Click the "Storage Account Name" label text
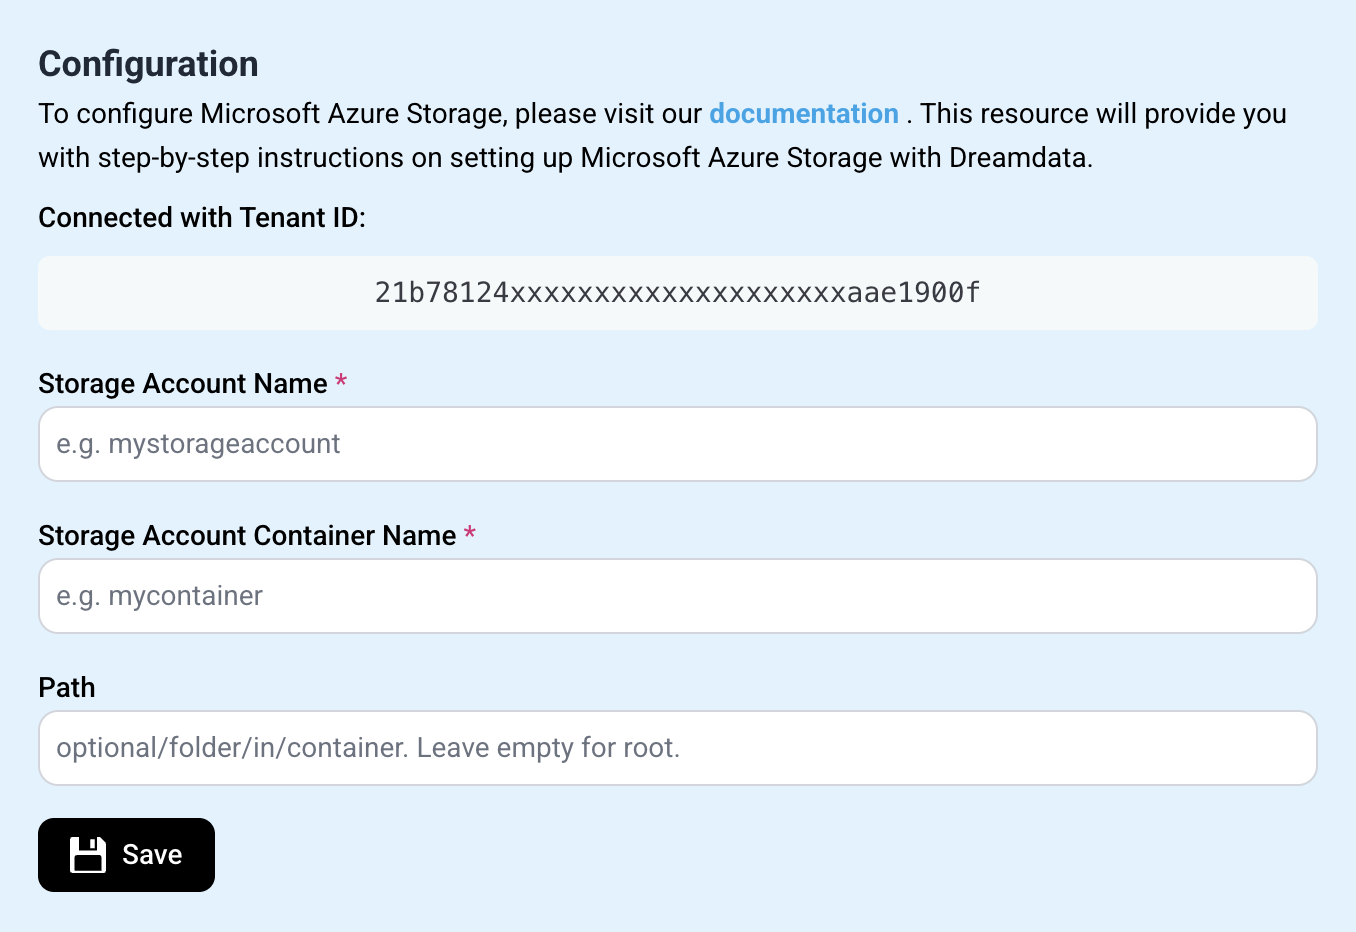The width and height of the screenshot is (1356, 932). pyautogui.click(x=183, y=384)
